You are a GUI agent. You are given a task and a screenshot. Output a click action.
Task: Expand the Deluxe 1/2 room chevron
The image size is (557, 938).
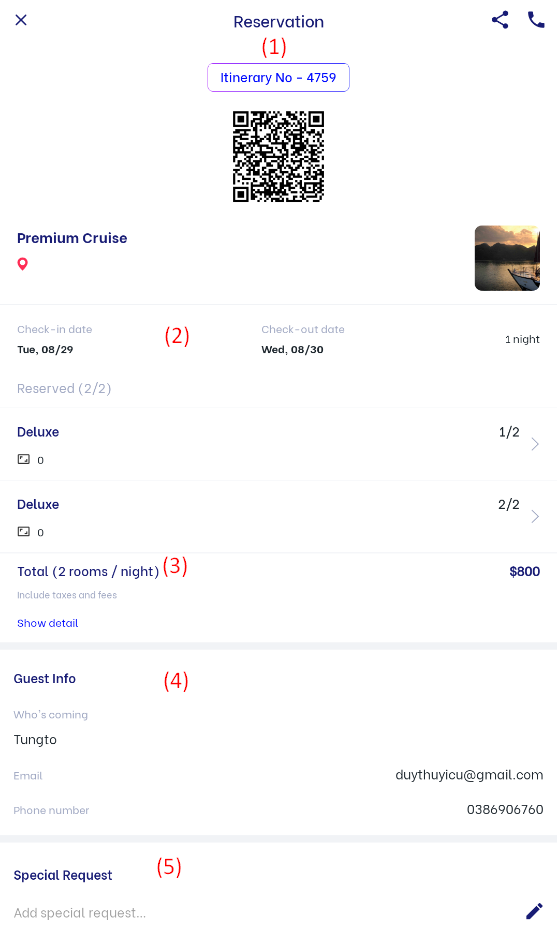click(x=535, y=444)
